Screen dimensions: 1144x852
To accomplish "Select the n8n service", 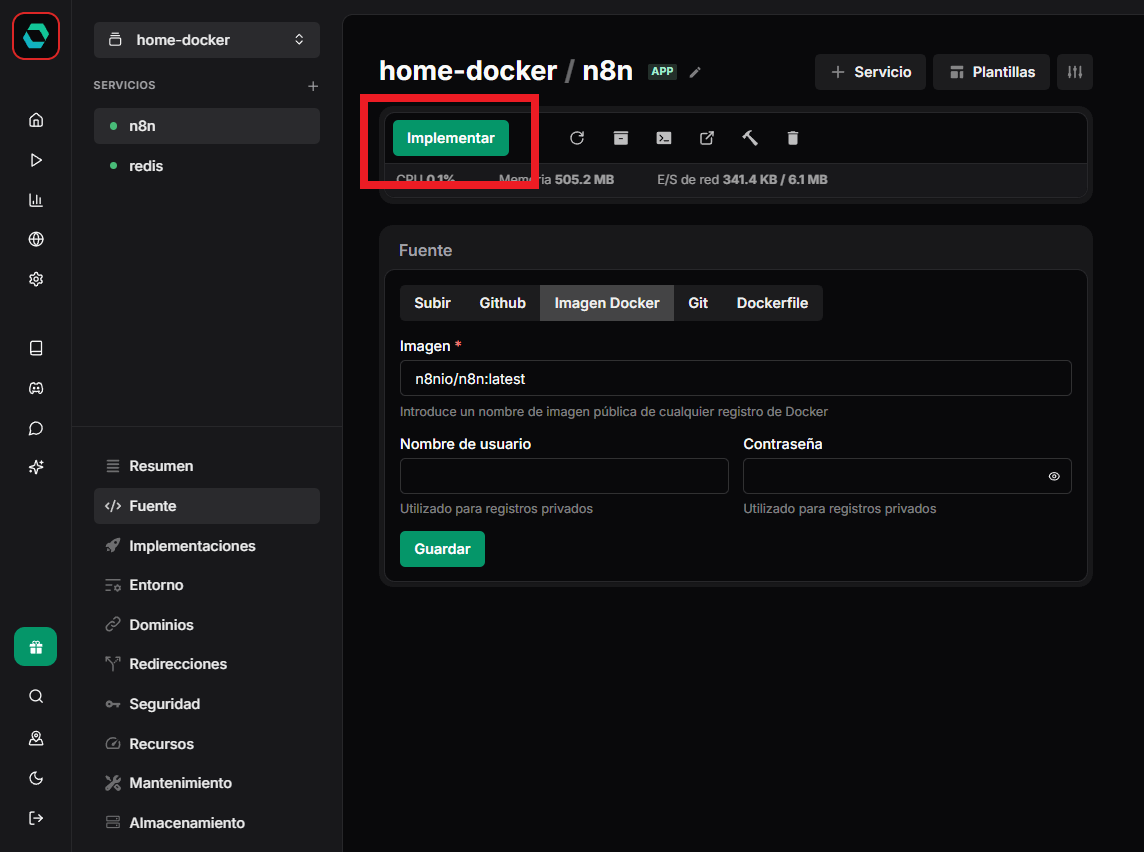I will (x=207, y=126).
